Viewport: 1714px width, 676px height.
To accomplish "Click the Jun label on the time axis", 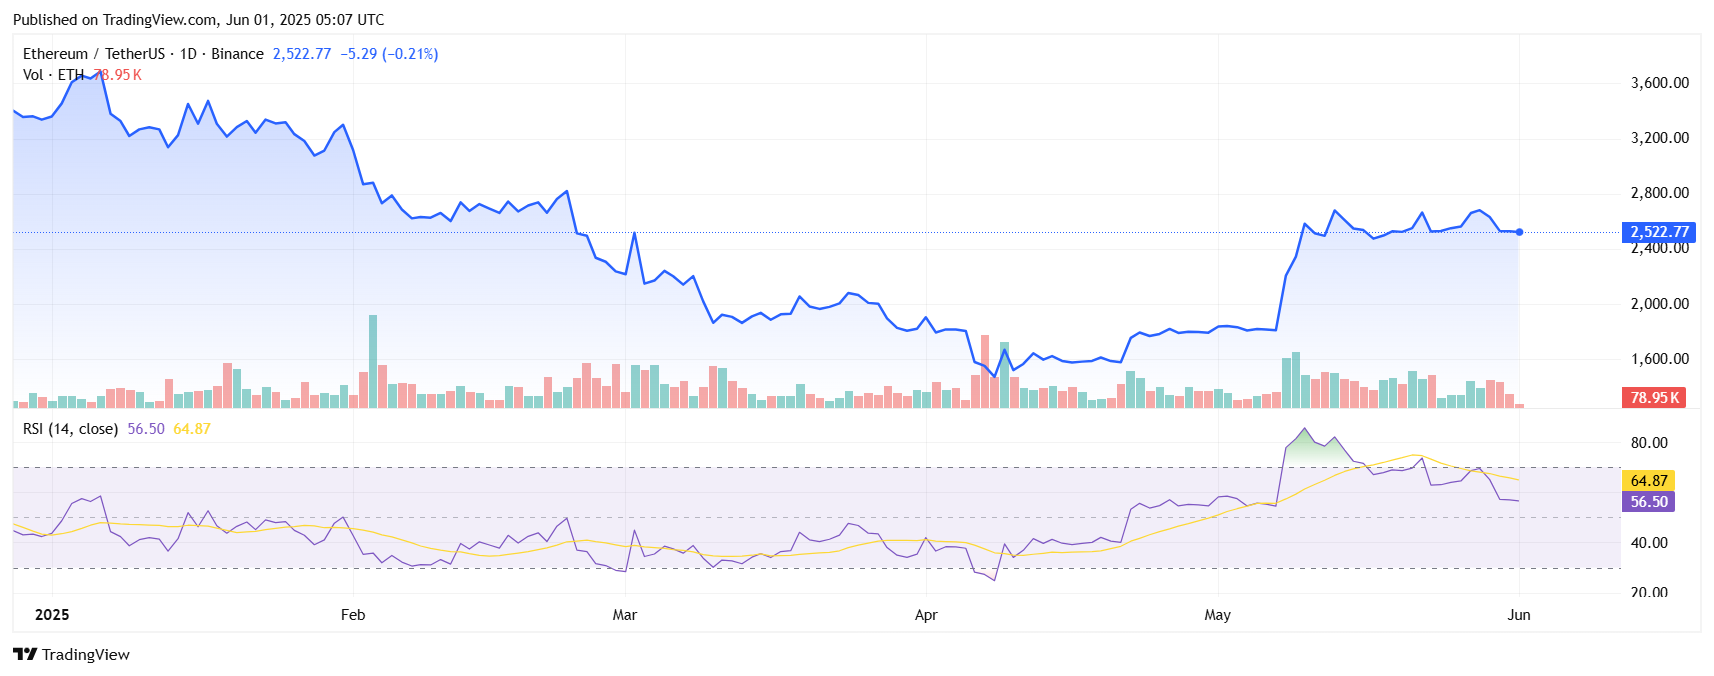I will [1518, 615].
